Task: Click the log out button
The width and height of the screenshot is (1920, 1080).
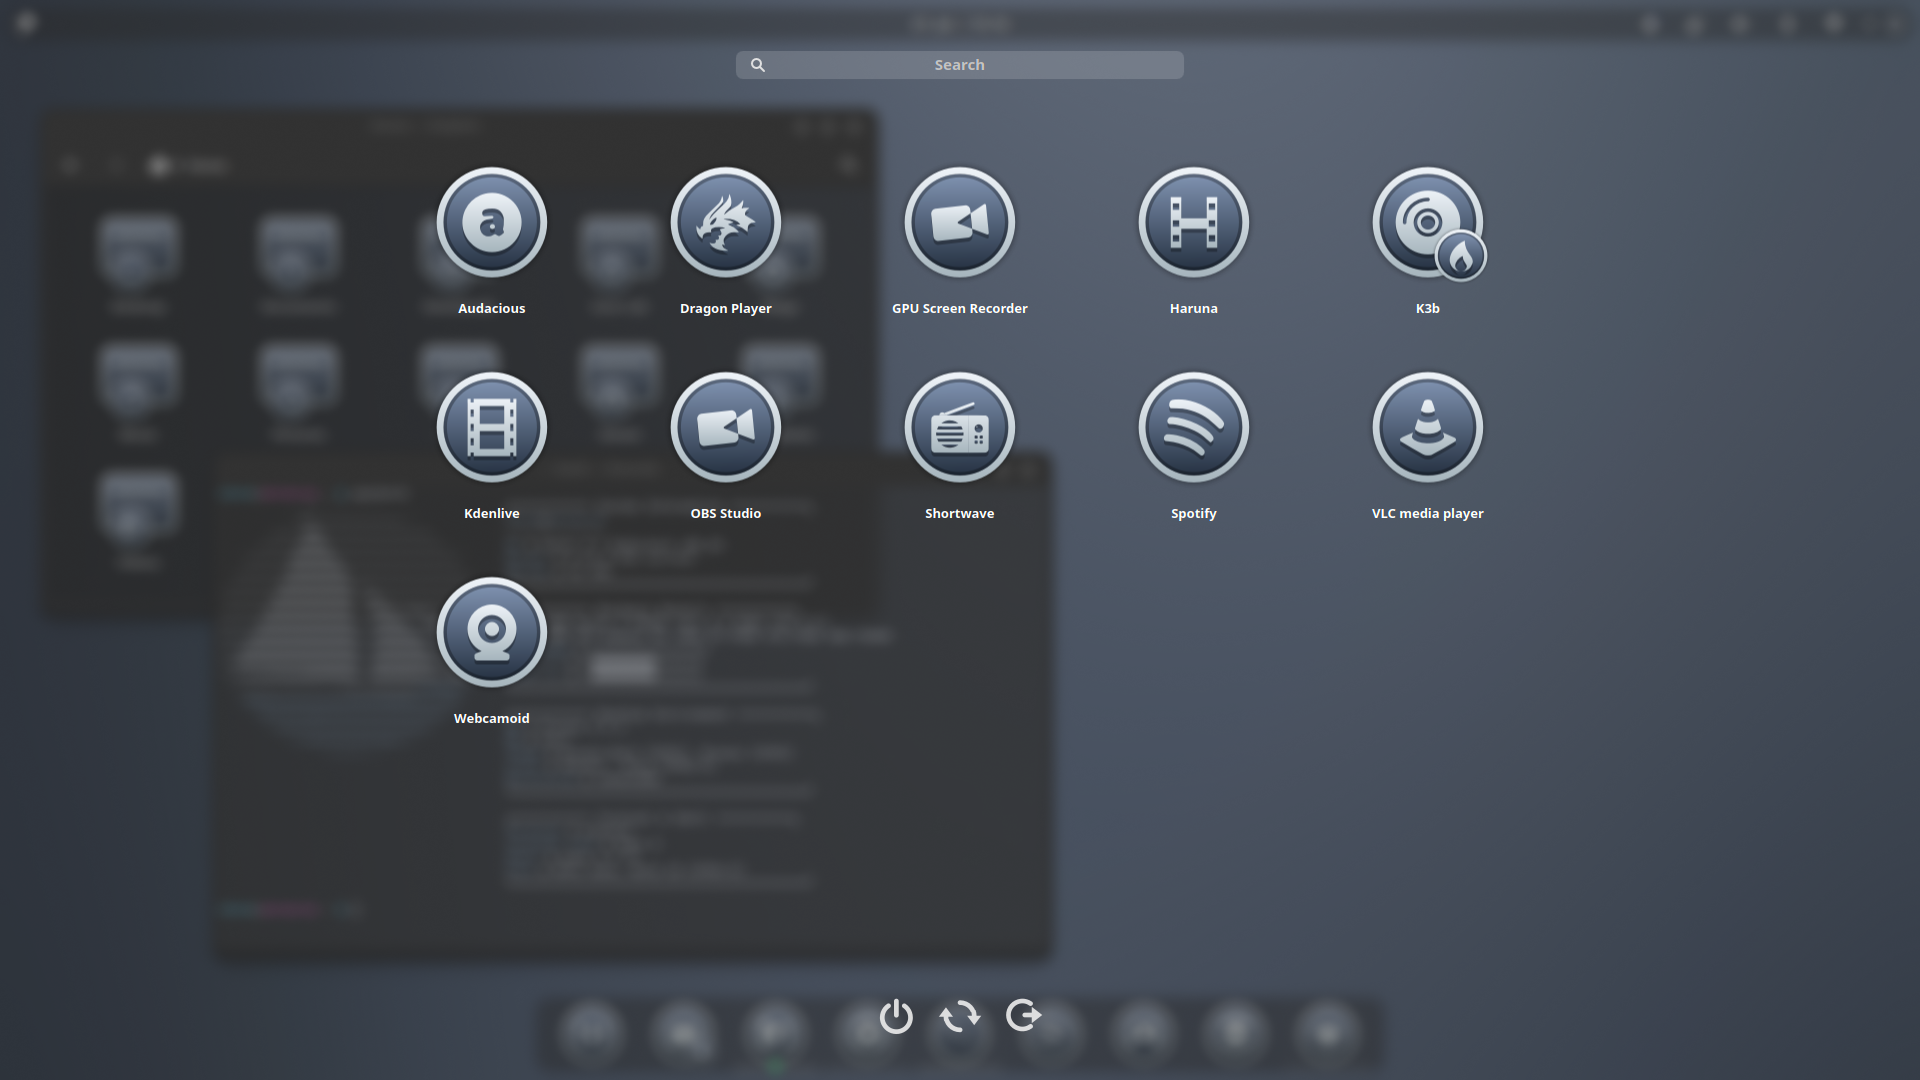Action: (1024, 1016)
